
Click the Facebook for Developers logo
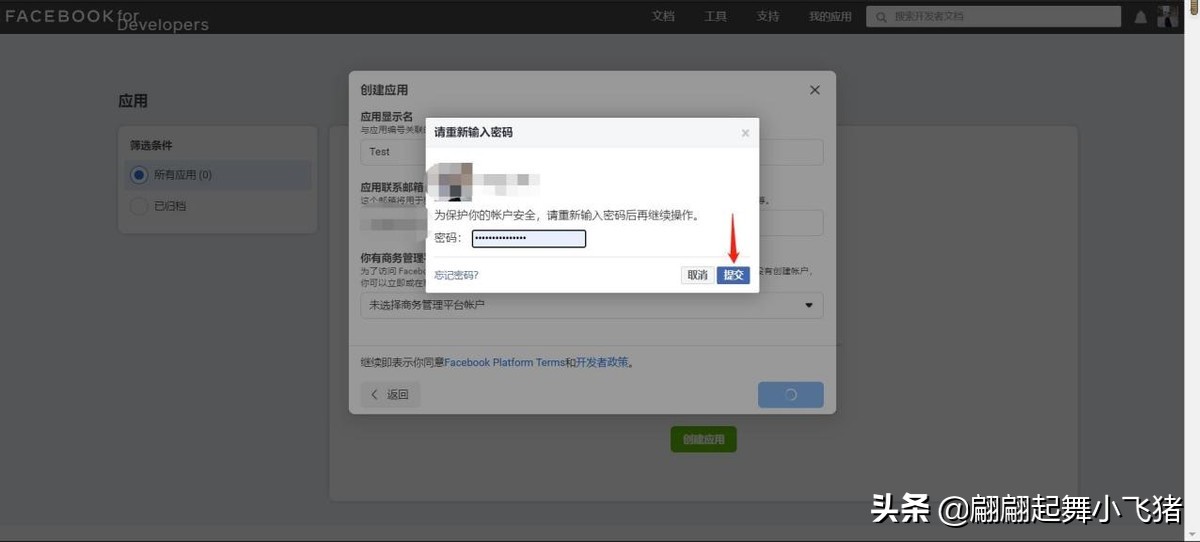click(x=107, y=19)
